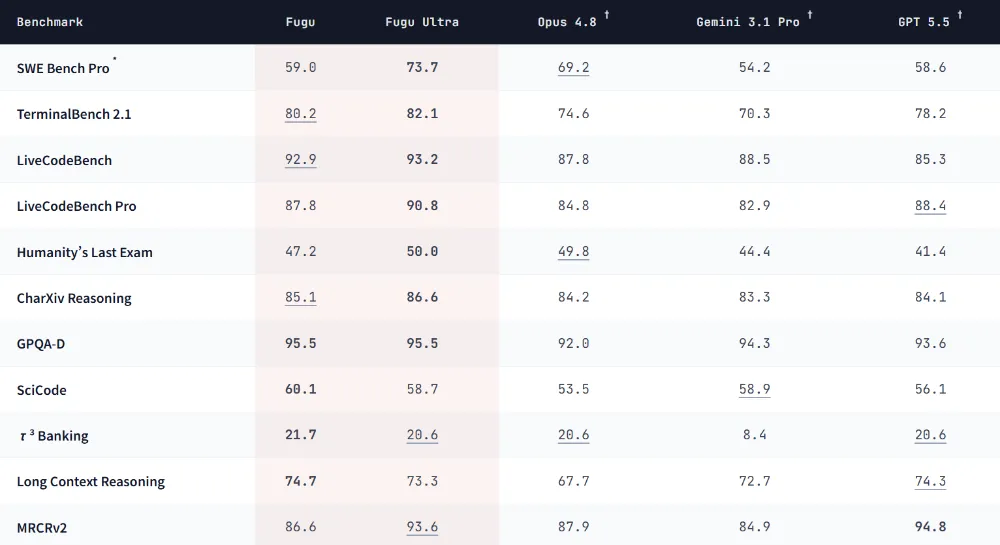Screen dimensions: 1000x545
Task: Click the Benchmark column header
Action: point(50,22)
